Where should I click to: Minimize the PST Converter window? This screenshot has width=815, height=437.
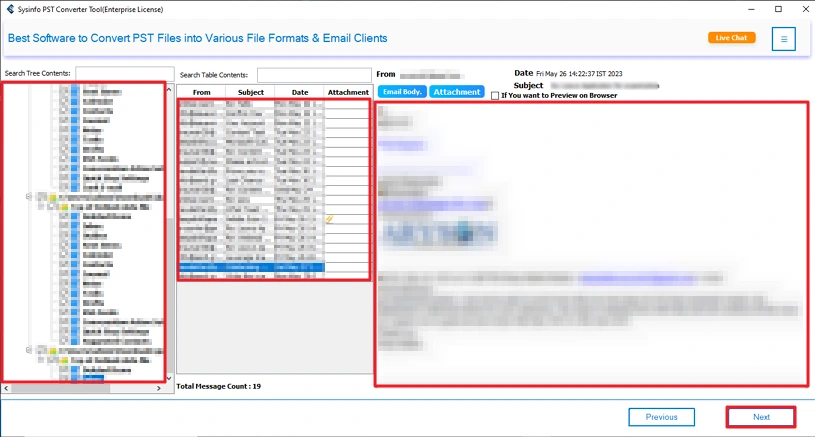coord(751,9)
